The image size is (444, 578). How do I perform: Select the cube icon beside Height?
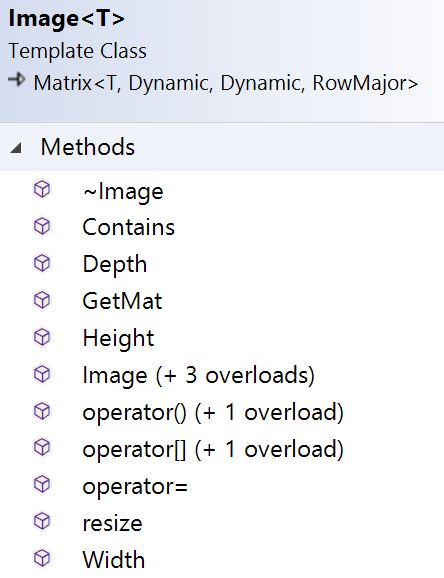click(42, 337)
